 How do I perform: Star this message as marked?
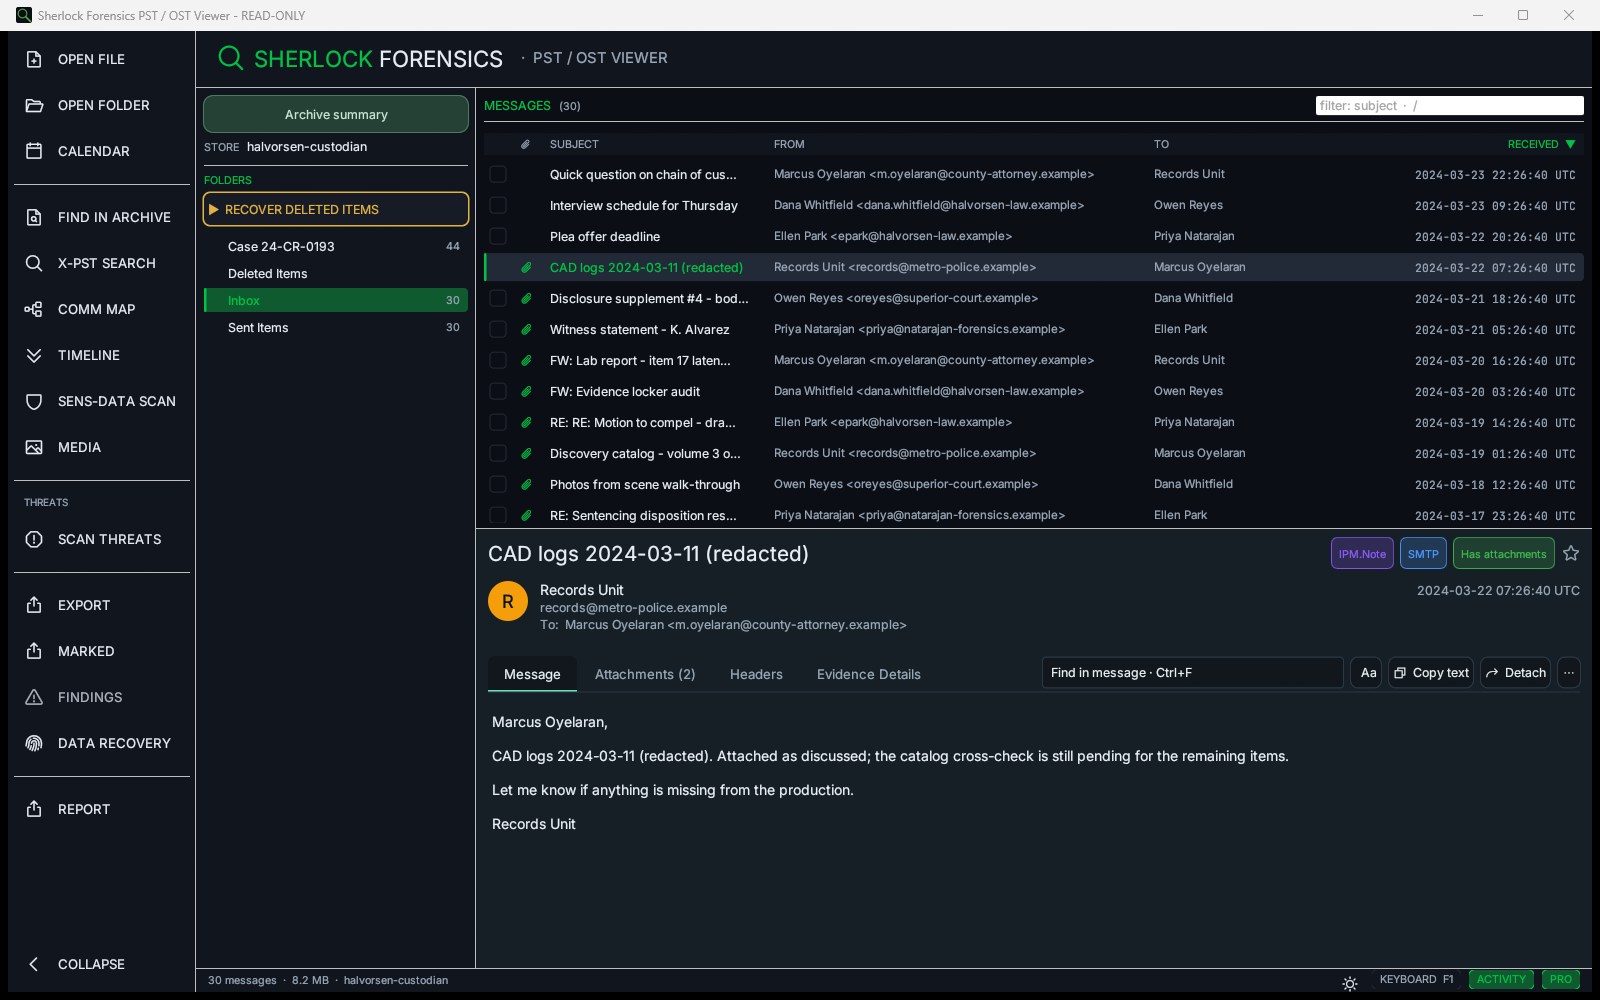tap(1571, 553)
